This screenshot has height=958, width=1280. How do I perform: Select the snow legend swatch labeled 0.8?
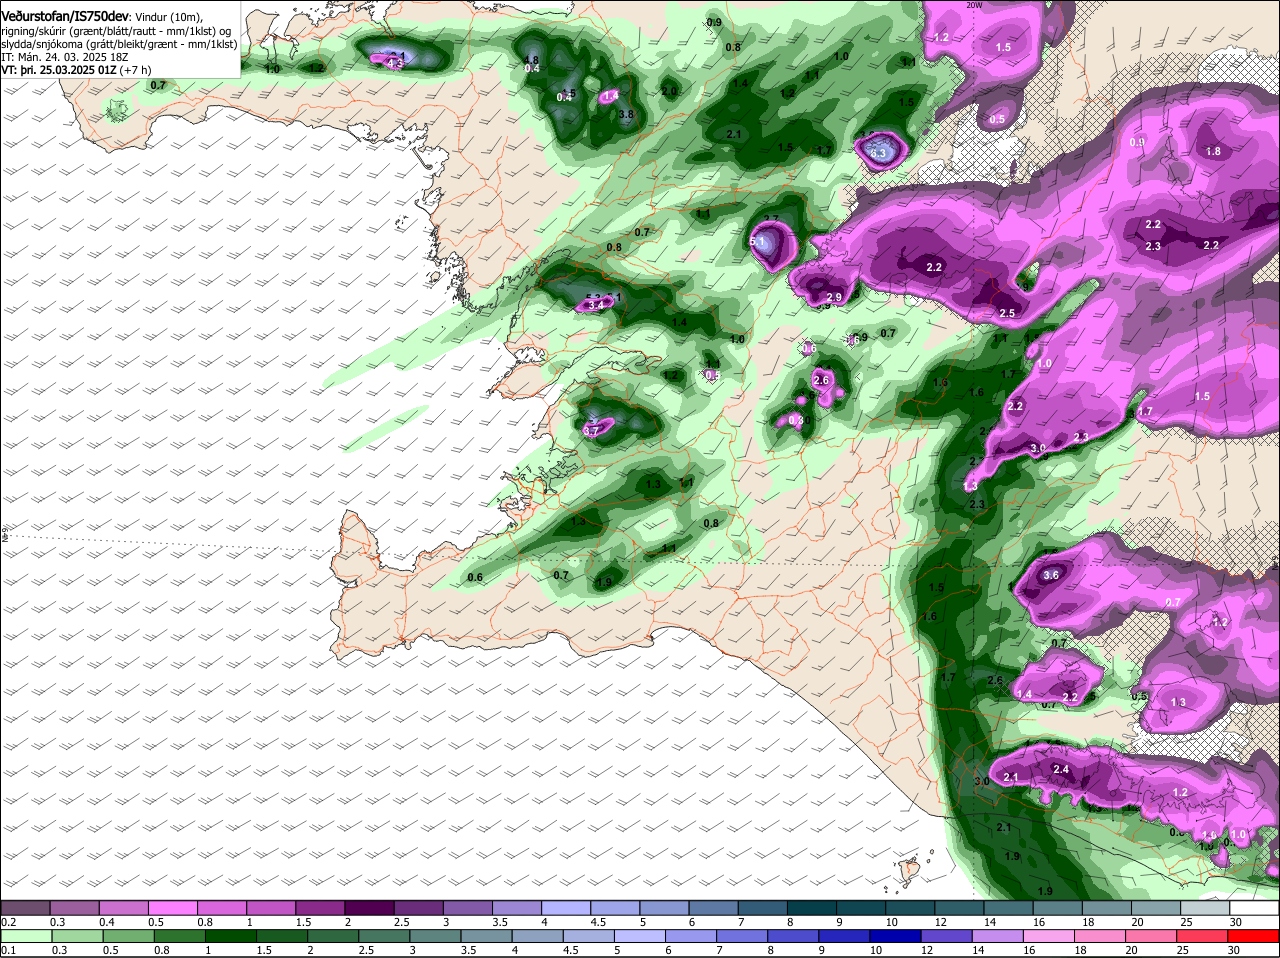pos(221,908)
